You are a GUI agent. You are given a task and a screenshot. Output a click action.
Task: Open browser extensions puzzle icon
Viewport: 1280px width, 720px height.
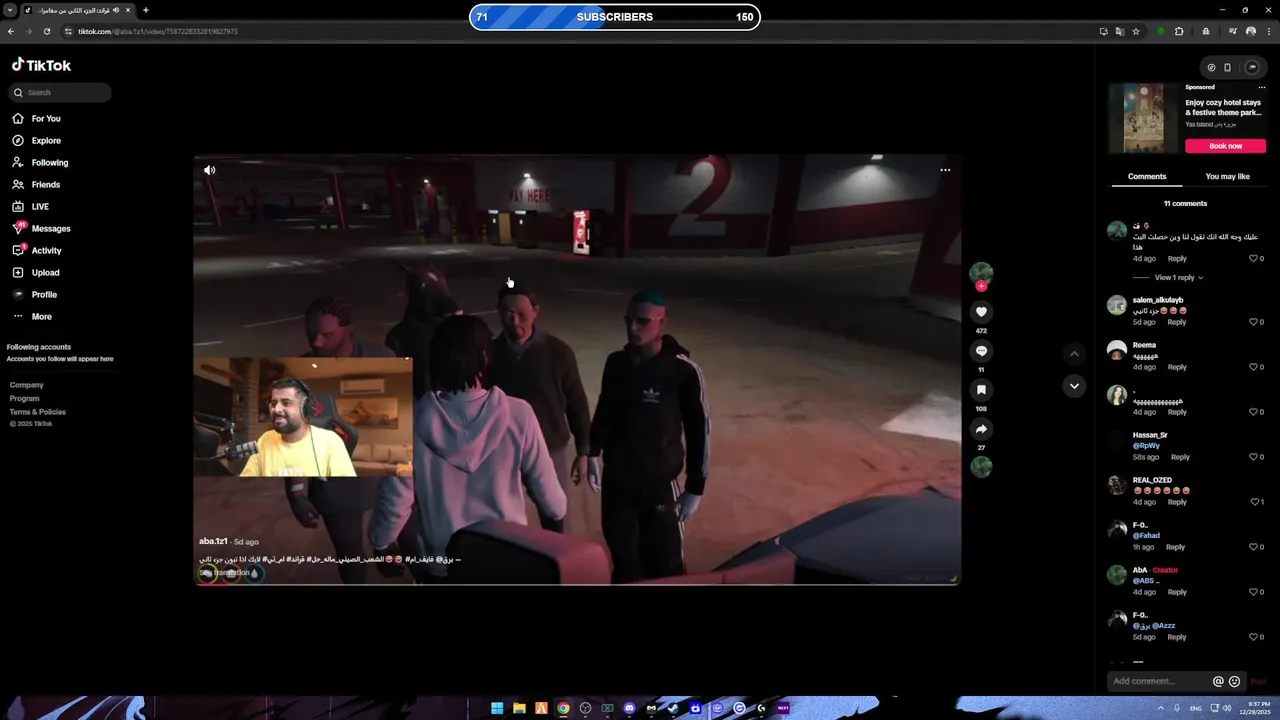1179,31
